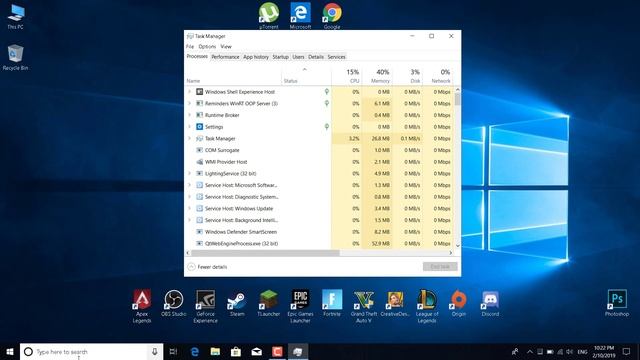Screen dimensions: 640x360
Task: Switch to the Startup tab
Action: [x=280, y=57]
